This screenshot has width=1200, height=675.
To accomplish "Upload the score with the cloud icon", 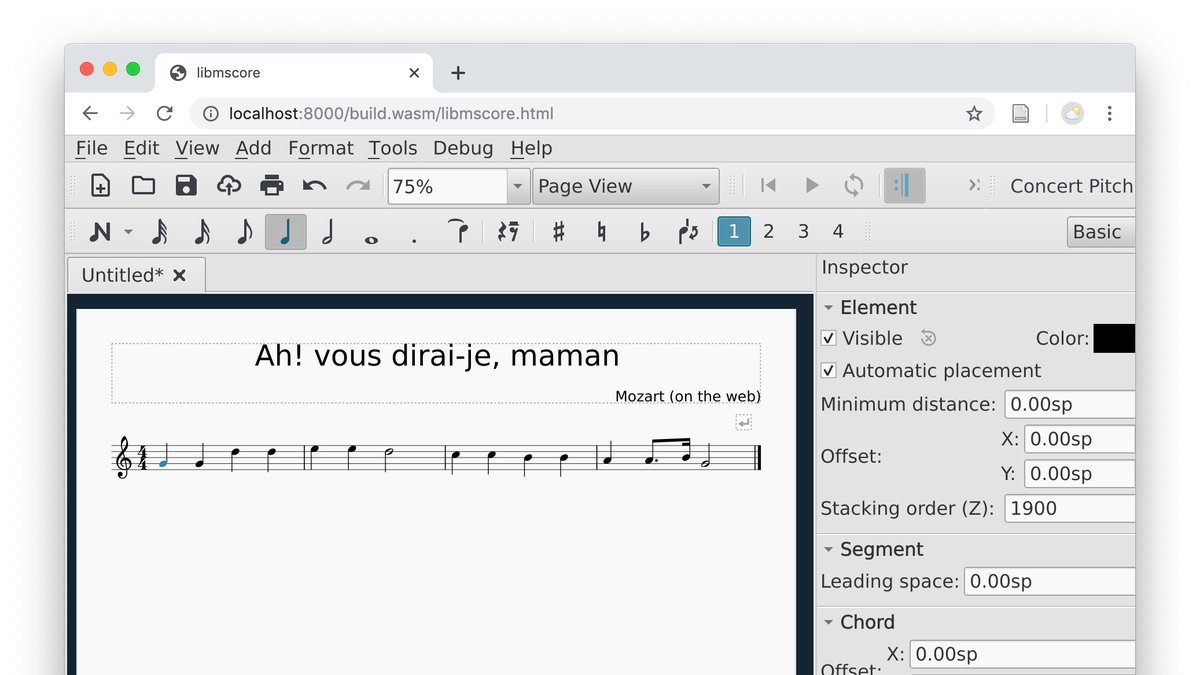I will click(229, 186).
